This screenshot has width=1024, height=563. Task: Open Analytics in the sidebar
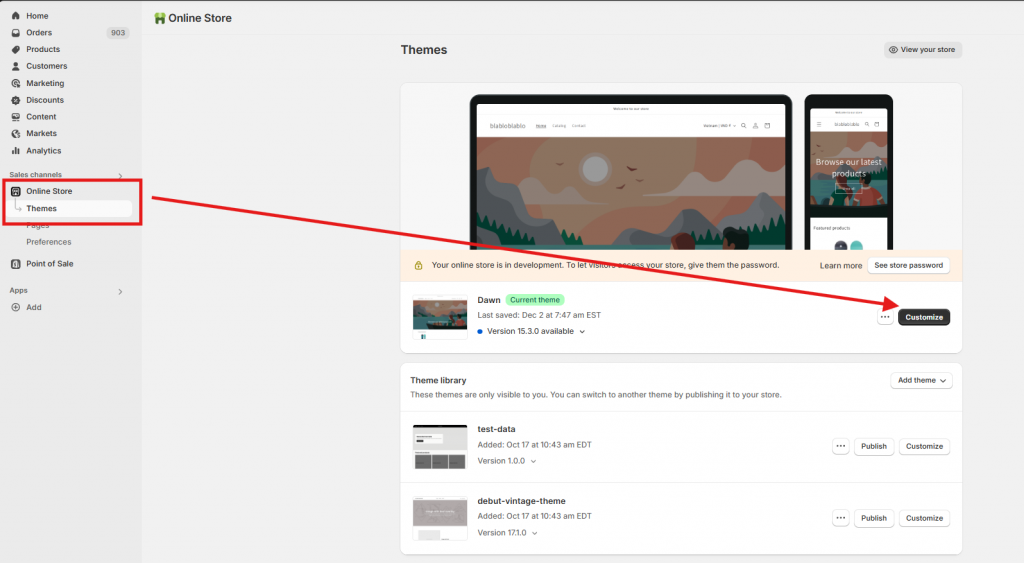tap(44, 150)
